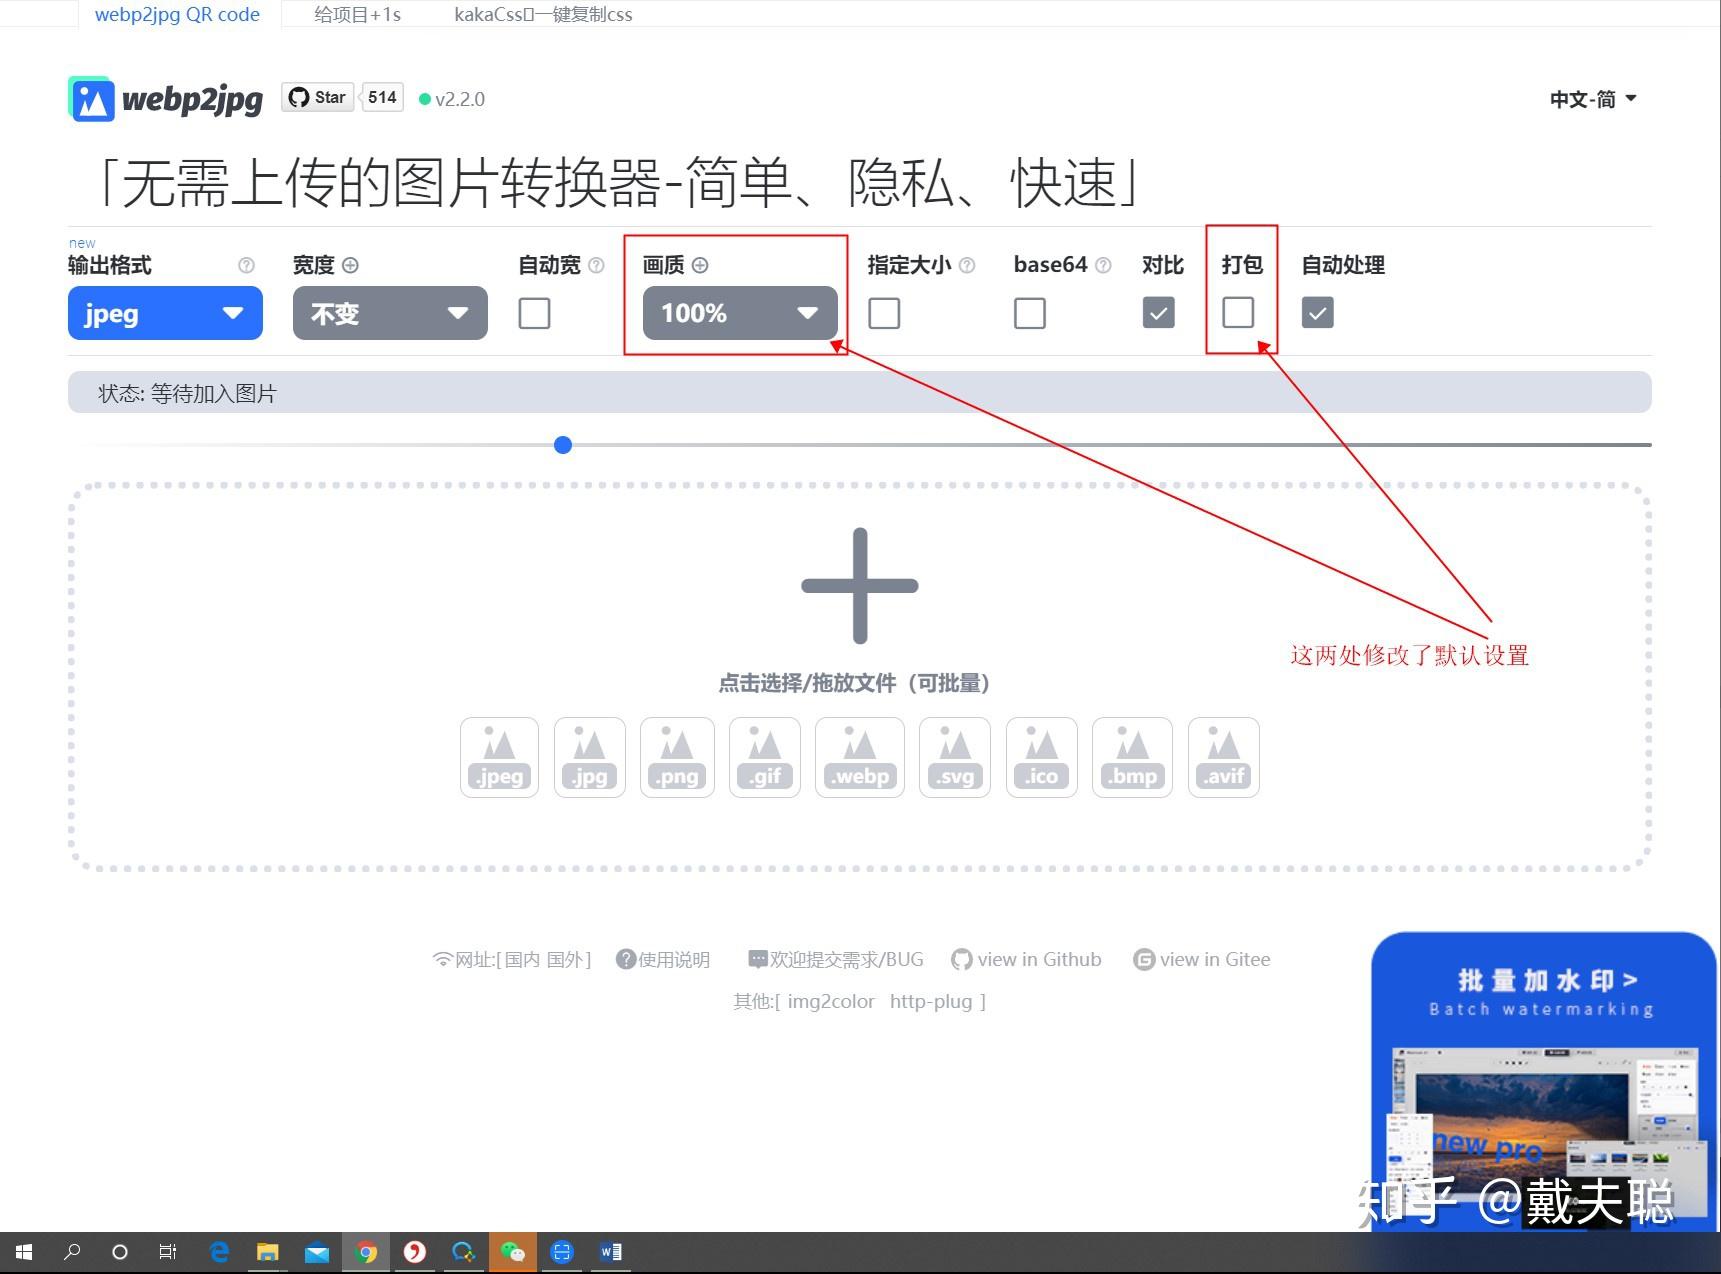Click the help icon beside 自动宽

point(596,265)
